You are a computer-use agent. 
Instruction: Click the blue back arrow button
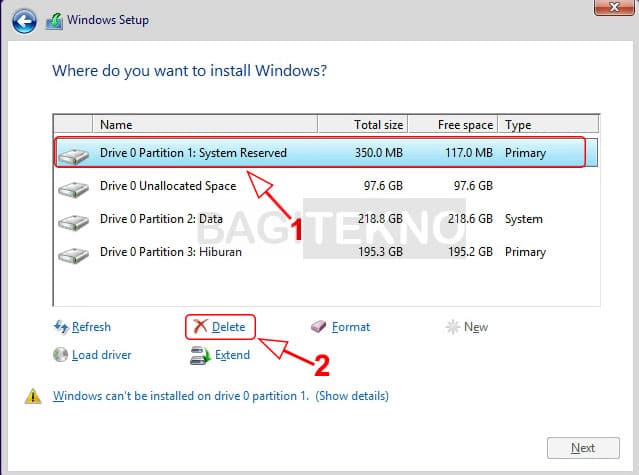click(24, 21)
